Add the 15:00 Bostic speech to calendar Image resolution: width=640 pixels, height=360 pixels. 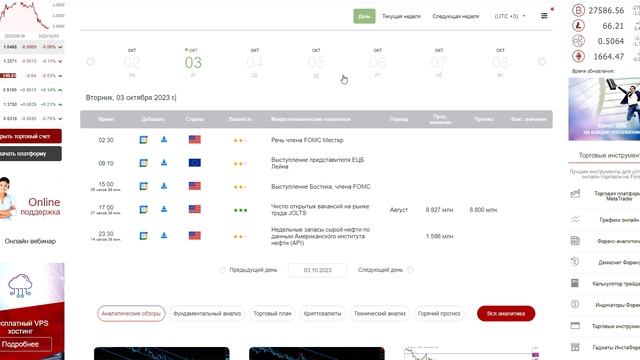pyautogui.click(x=143, y=186)
